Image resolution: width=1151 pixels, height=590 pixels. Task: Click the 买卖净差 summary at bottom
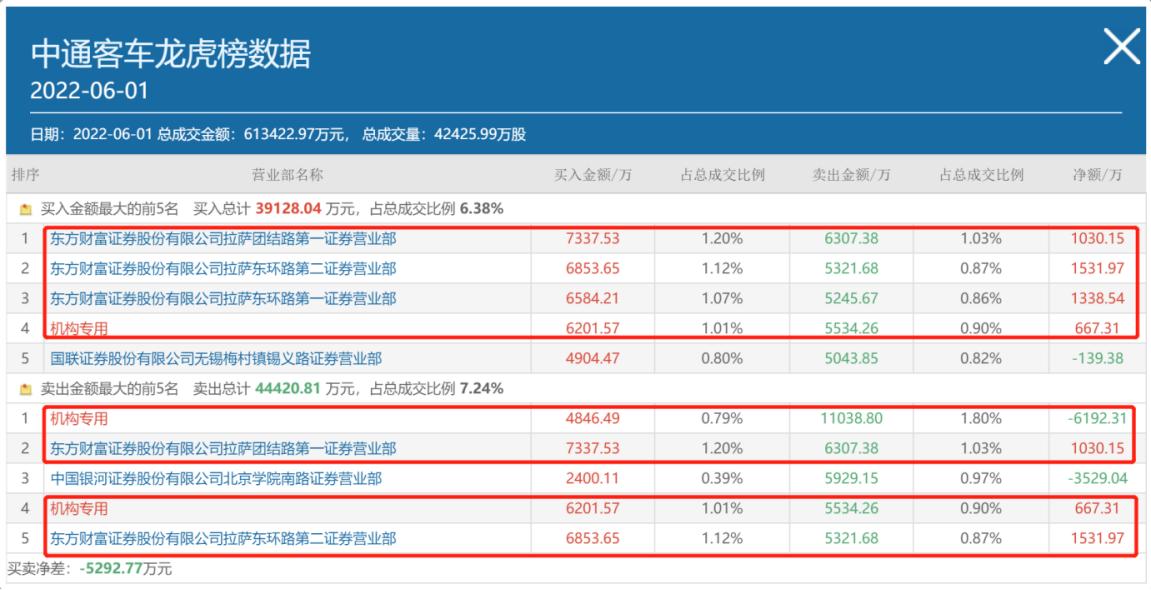pos(90,569)
